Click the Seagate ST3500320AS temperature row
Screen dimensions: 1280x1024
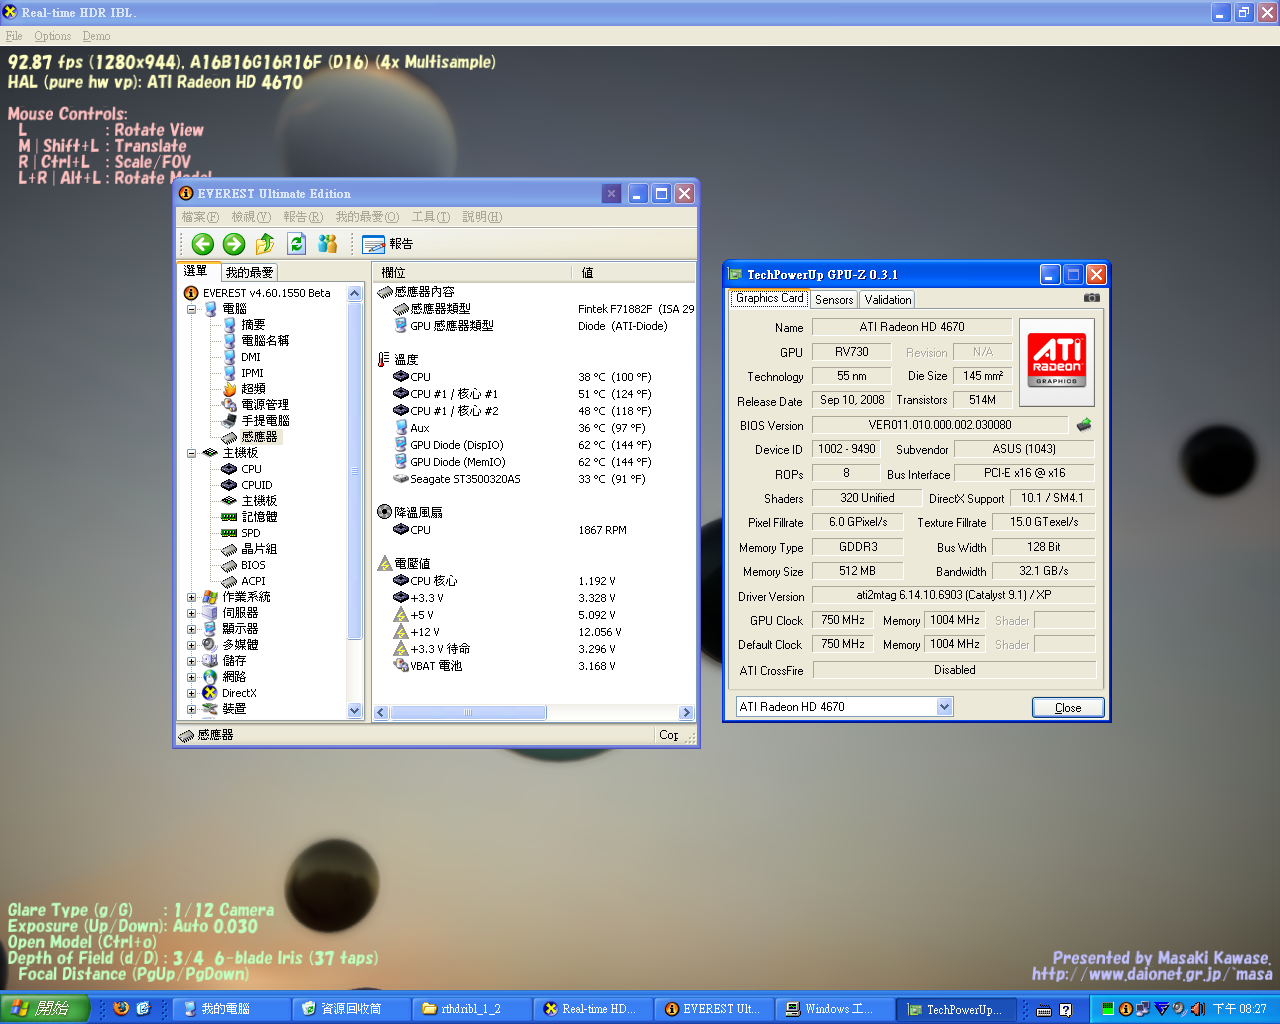(535, 479)
